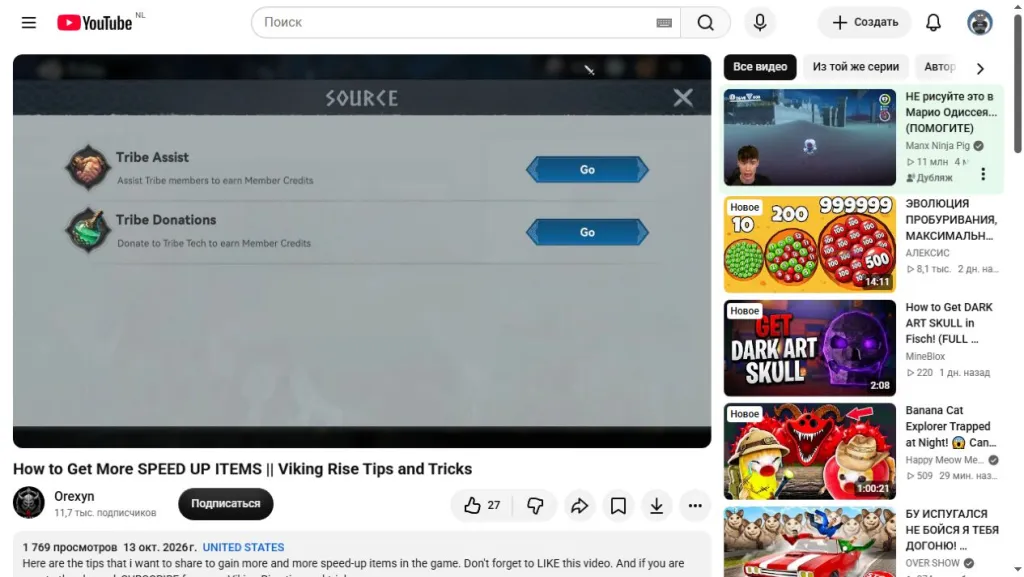Select the Автор chip
The height and width of the screenshot is (577, 1024).
pos(940,67)
